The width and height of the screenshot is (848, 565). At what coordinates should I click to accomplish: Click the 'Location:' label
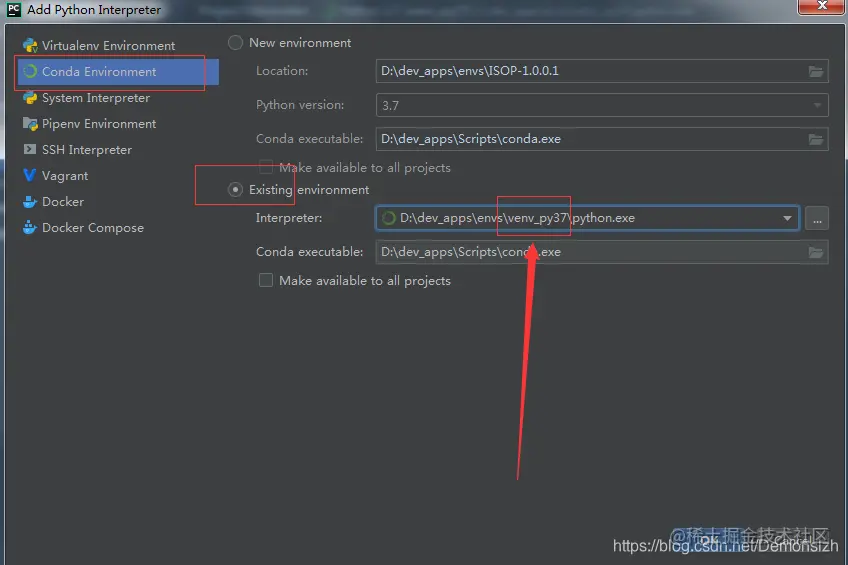[x=282, y=71]
